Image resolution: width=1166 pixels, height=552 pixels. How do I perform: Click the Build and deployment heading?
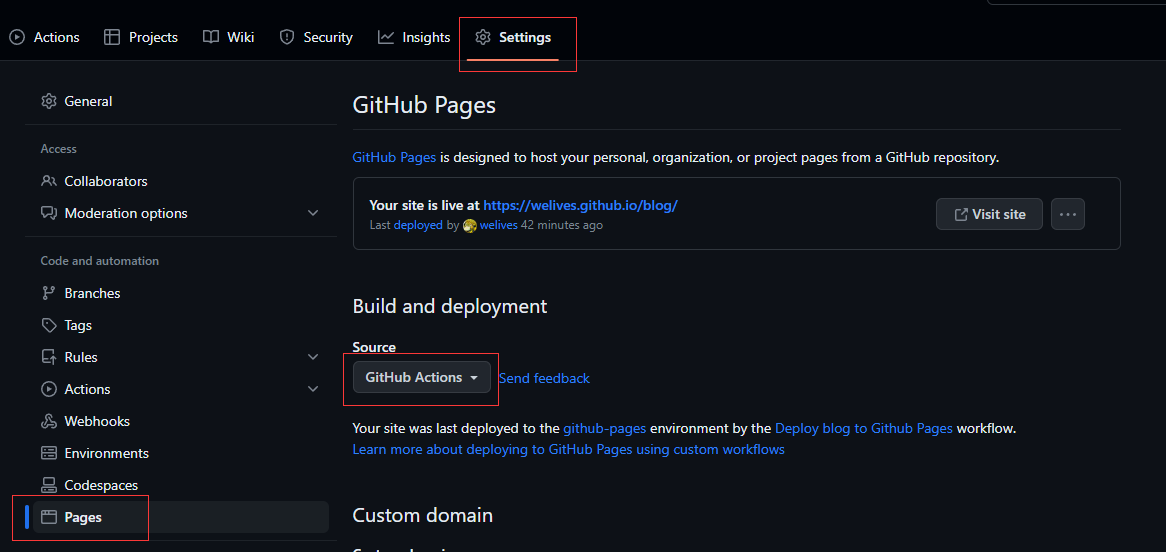450,306
